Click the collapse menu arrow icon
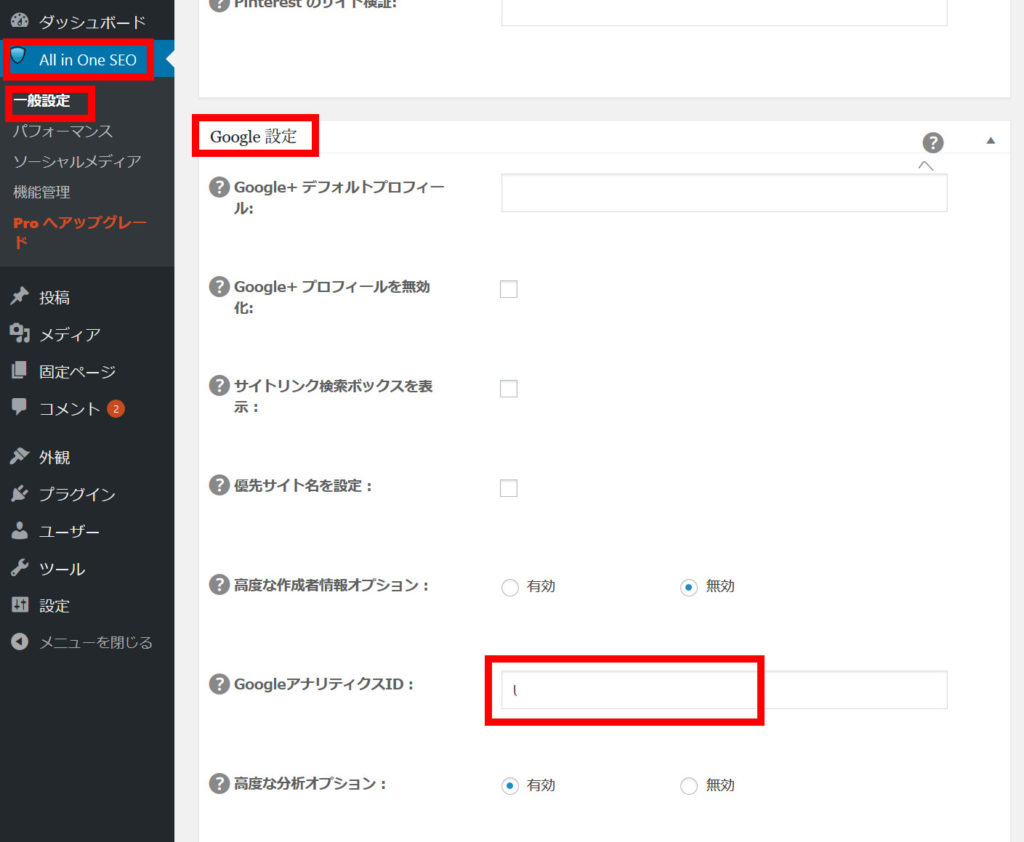 coord(20,641)
